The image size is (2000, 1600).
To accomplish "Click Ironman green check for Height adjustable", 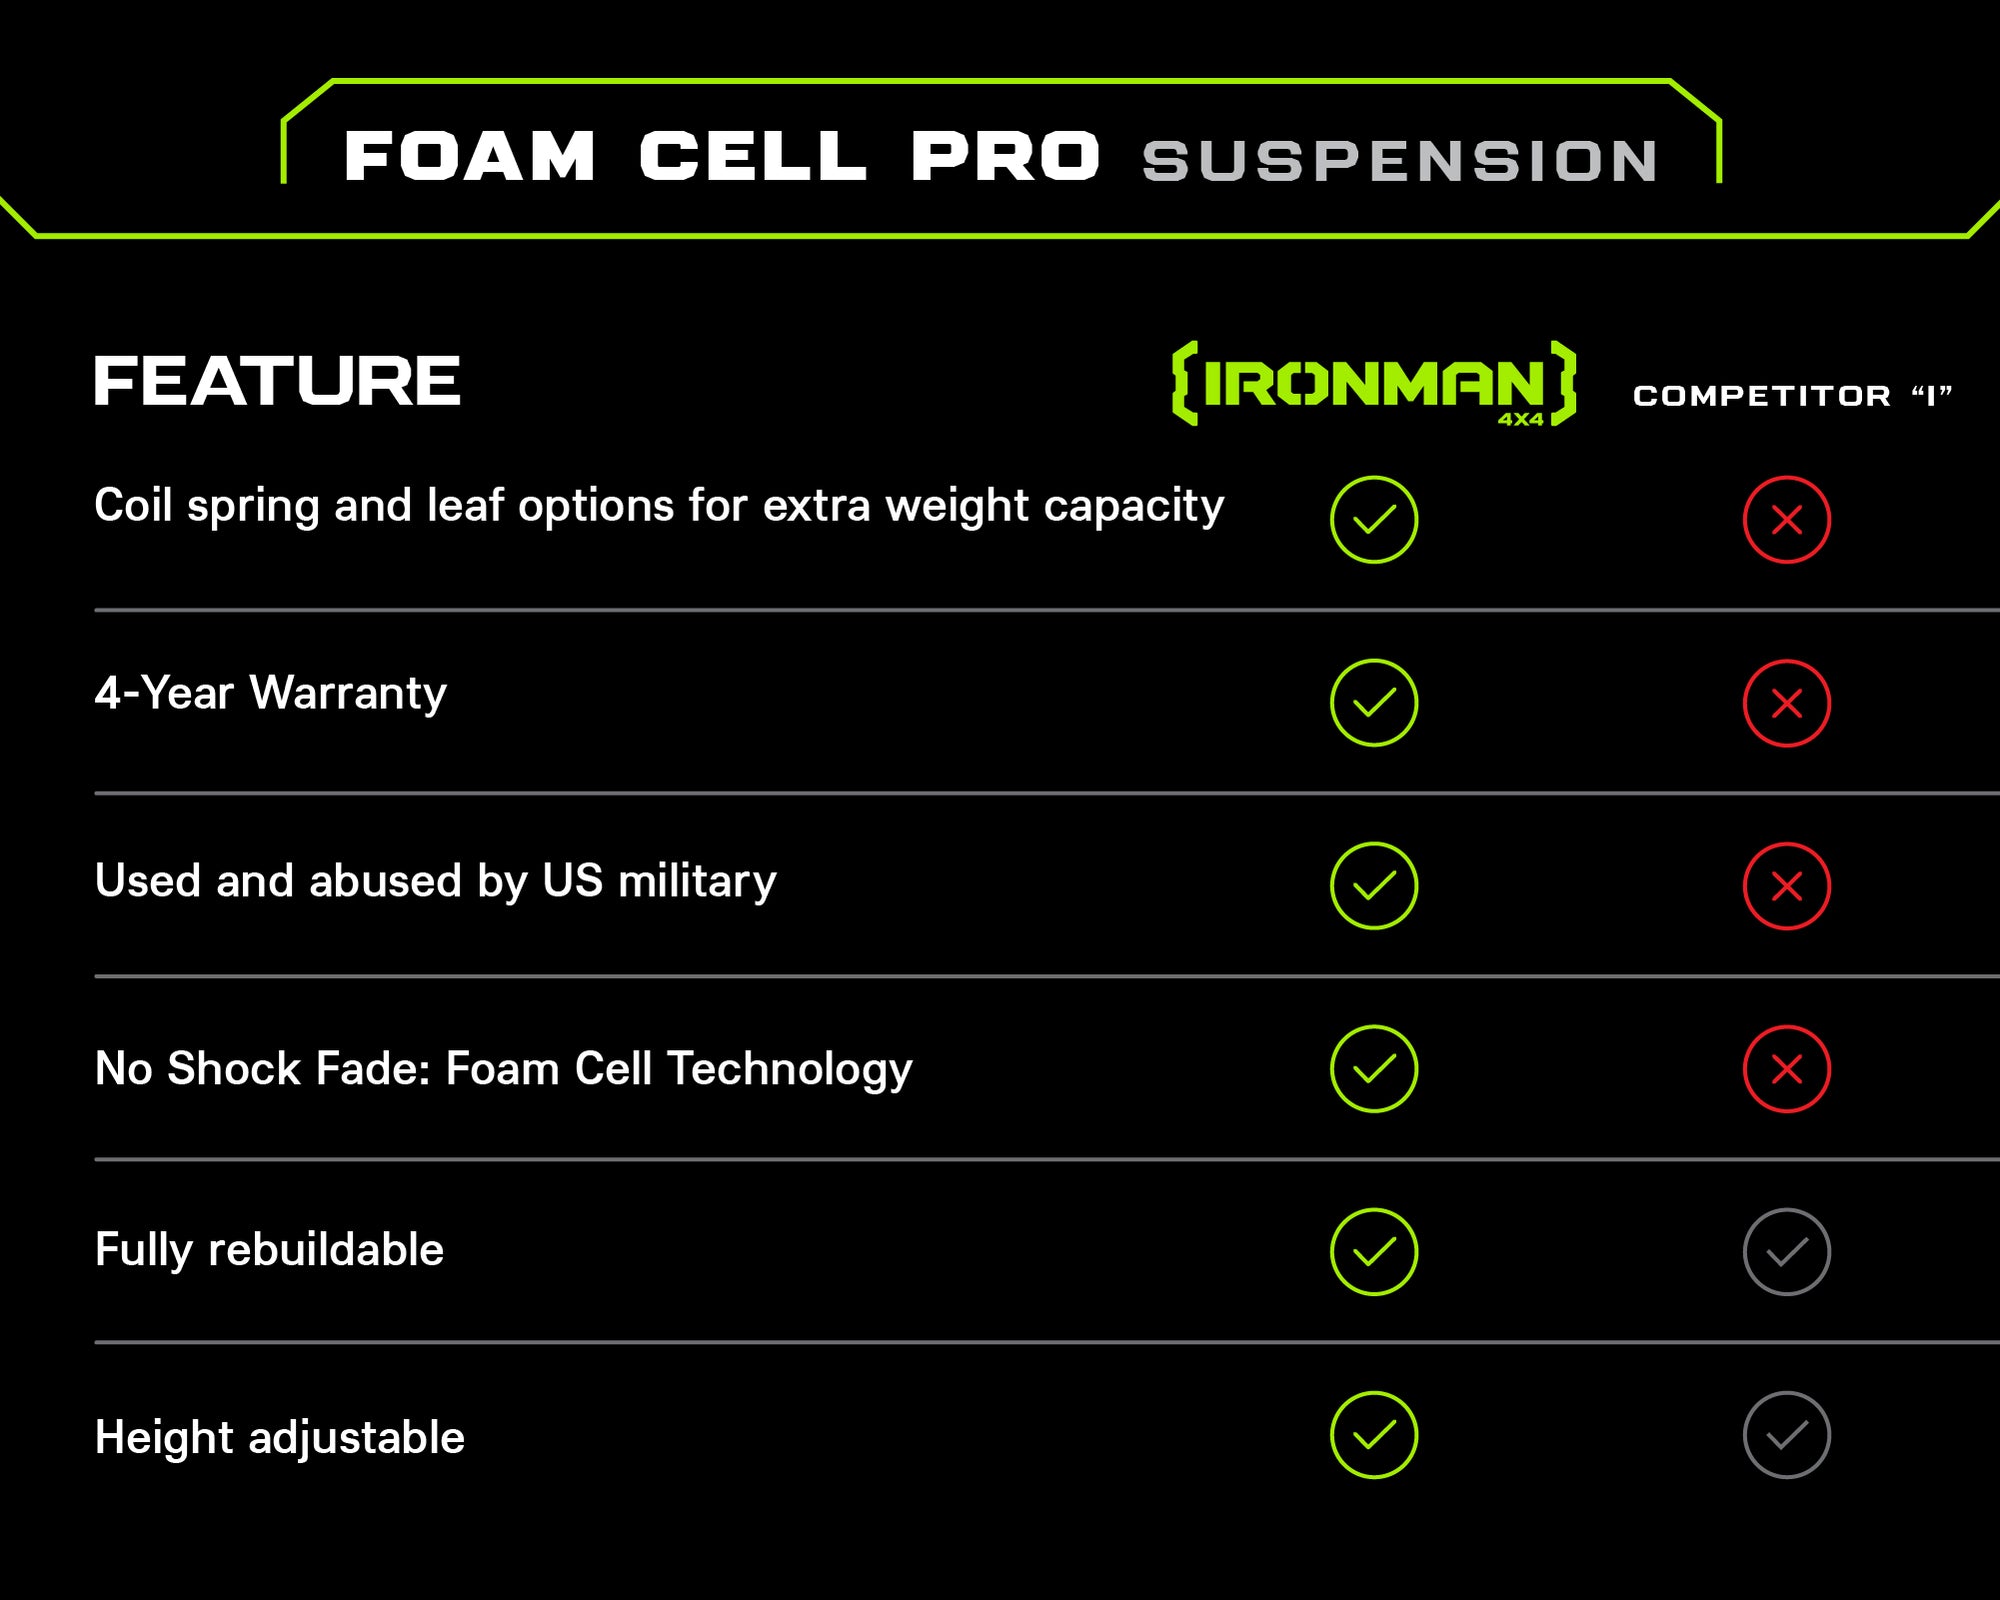I will point(1374,1435).
